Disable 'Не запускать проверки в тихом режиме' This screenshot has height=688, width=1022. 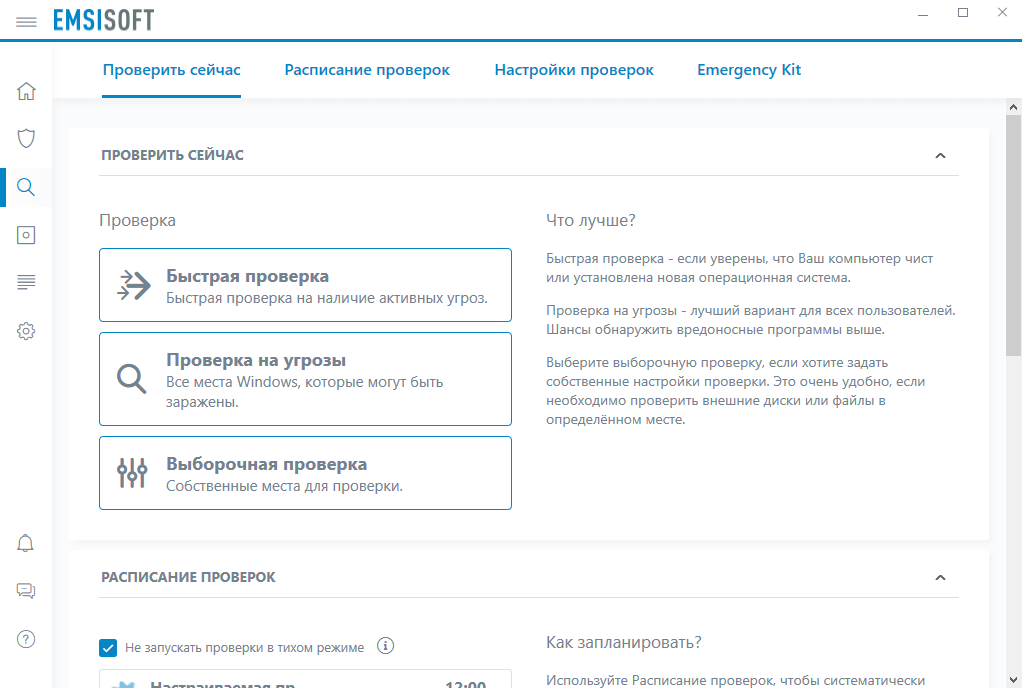pos(108,648)
